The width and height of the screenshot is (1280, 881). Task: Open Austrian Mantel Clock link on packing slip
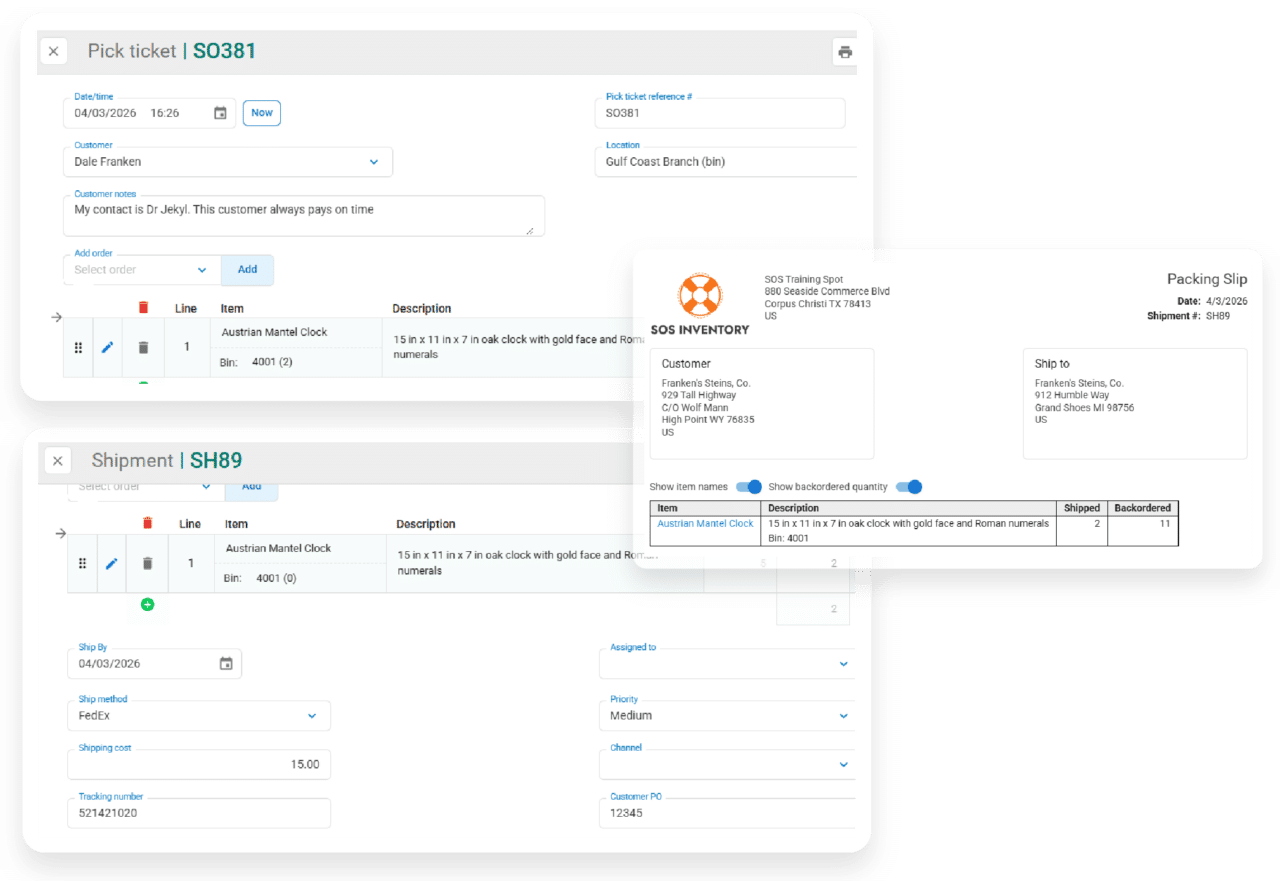[x=705, y=524]
